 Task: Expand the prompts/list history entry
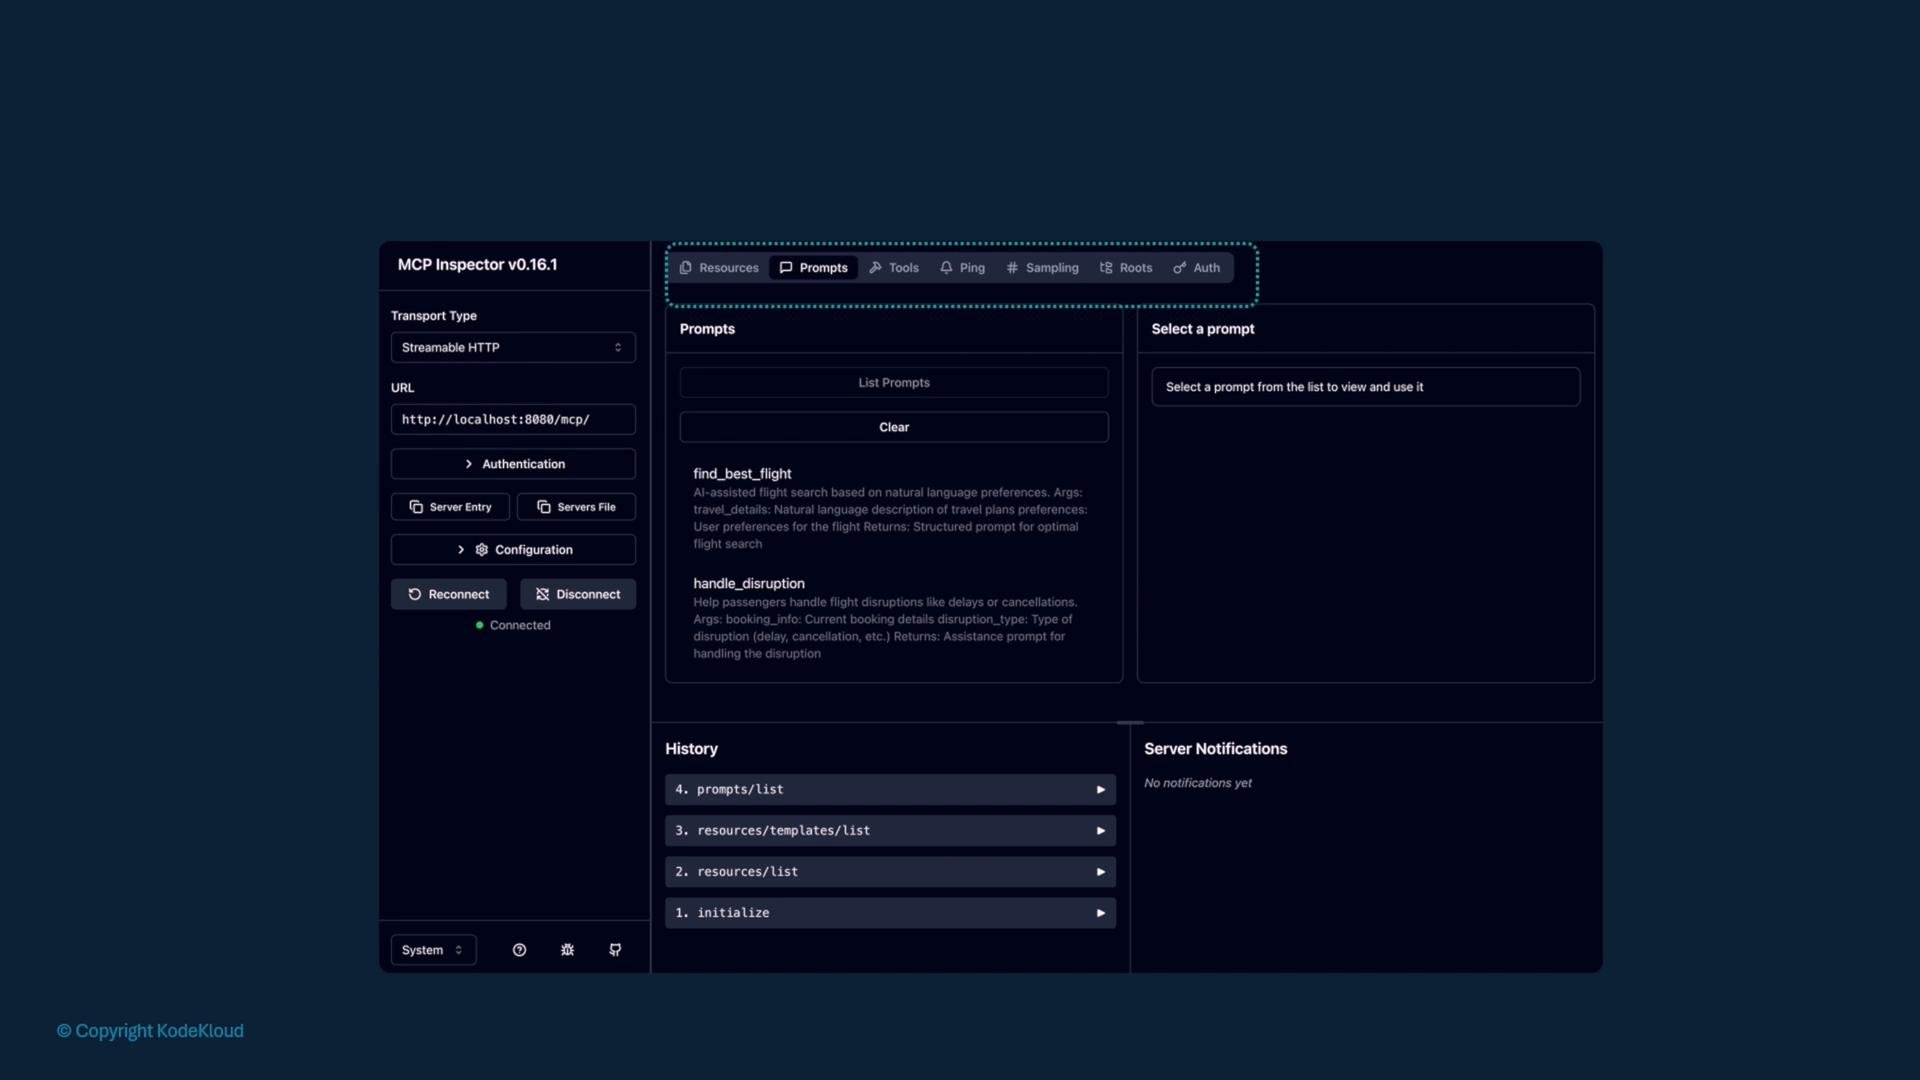point(890,790)
